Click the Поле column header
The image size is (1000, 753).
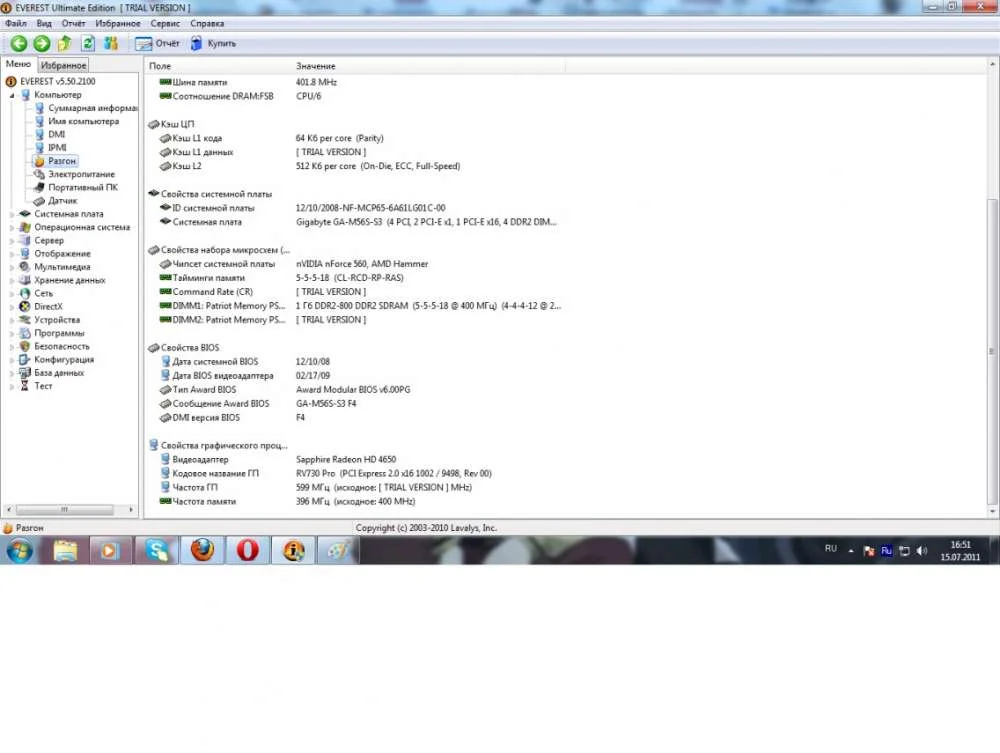coord(217,66)
